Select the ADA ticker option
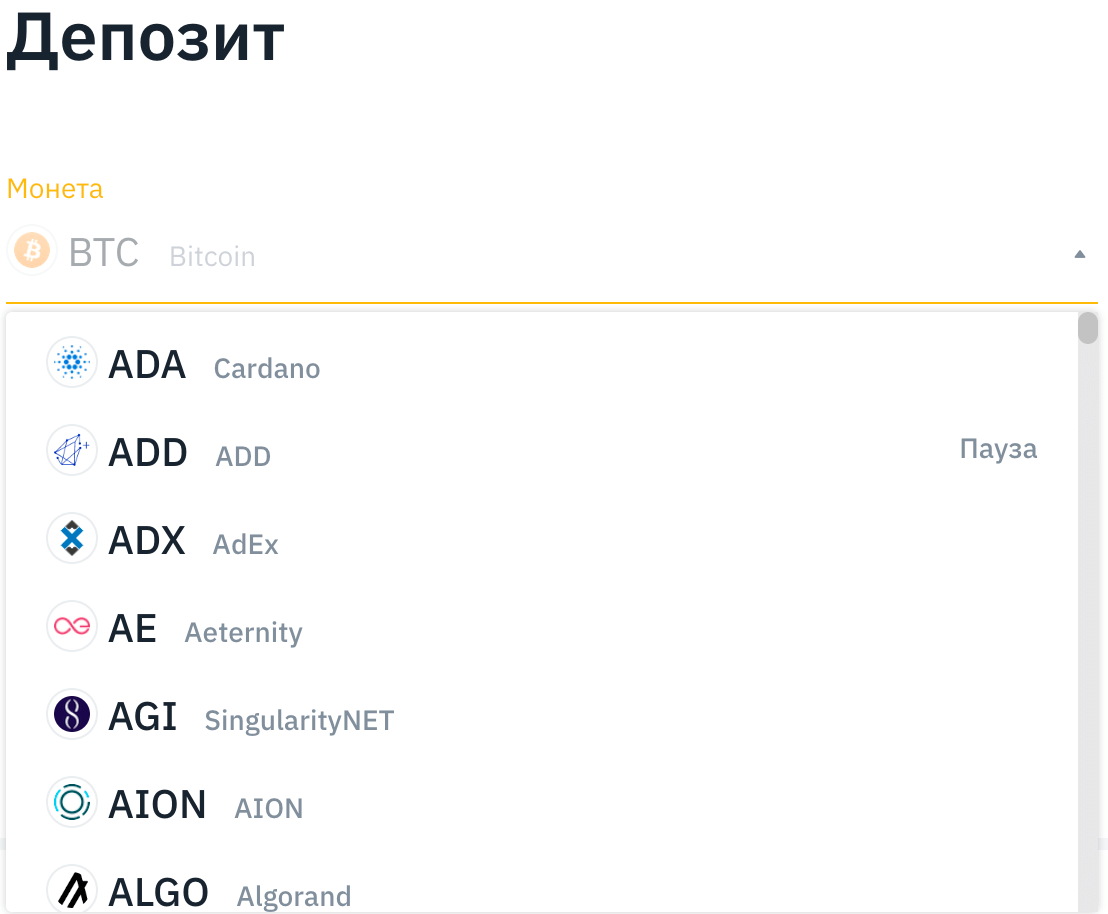 (x=147, y=366)
